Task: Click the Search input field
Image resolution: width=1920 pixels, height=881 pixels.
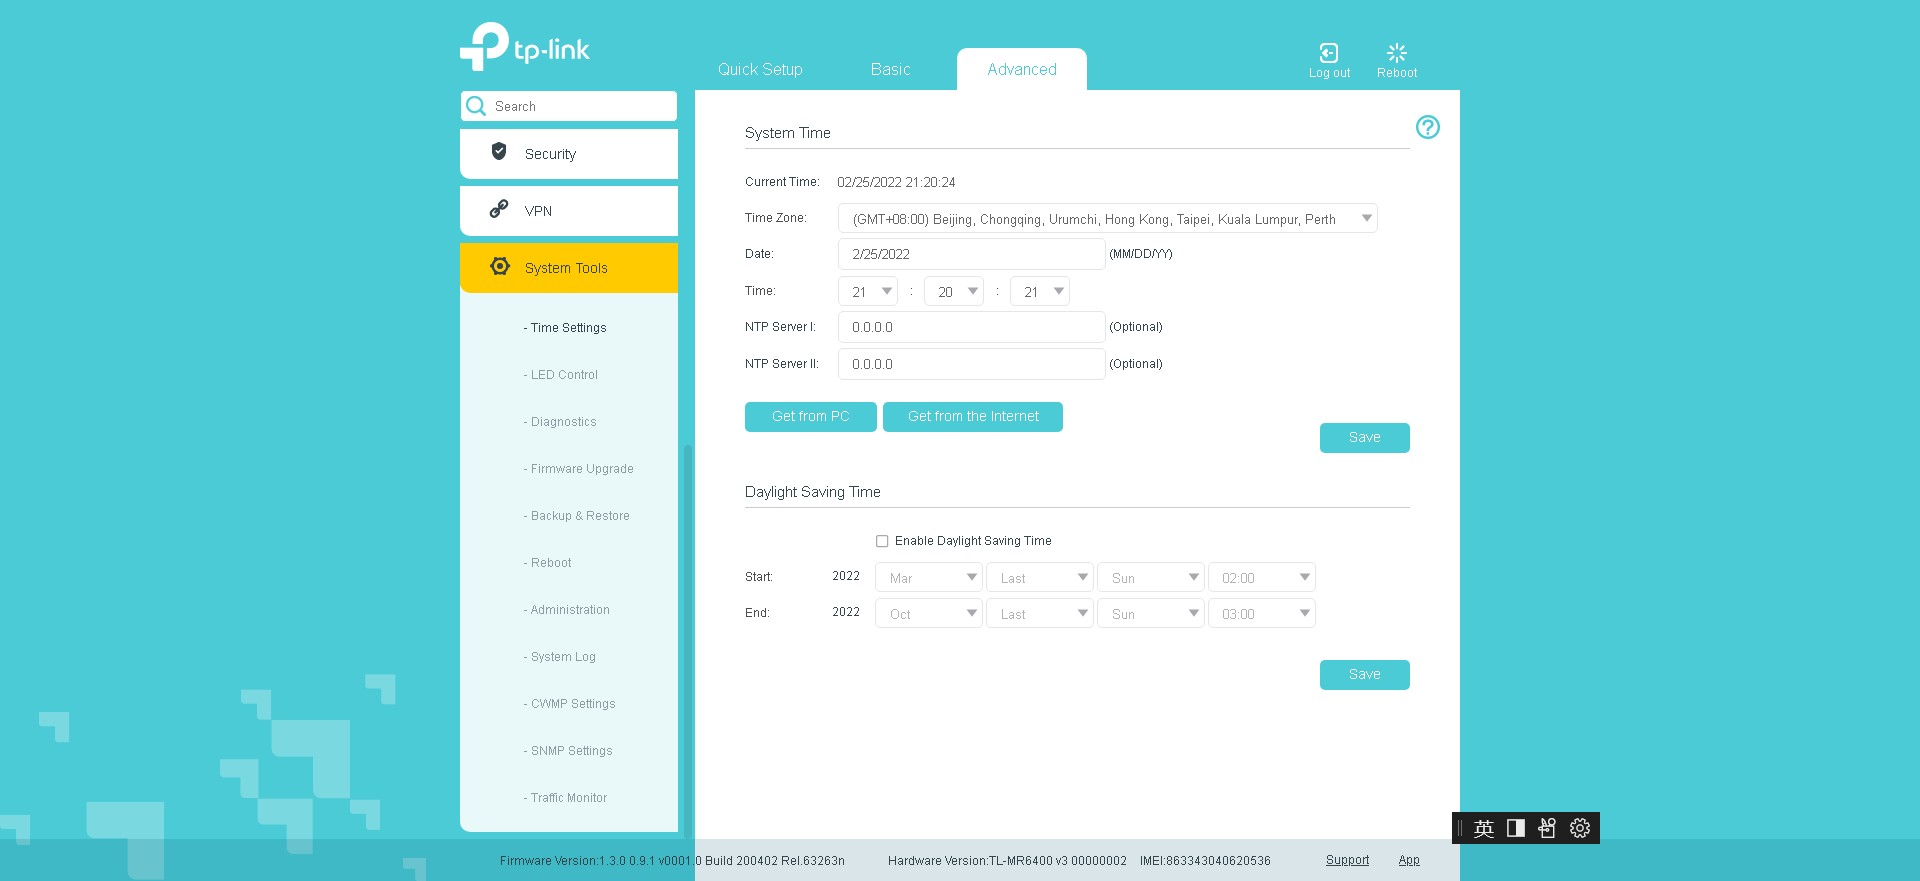Action: pos(569,106)
